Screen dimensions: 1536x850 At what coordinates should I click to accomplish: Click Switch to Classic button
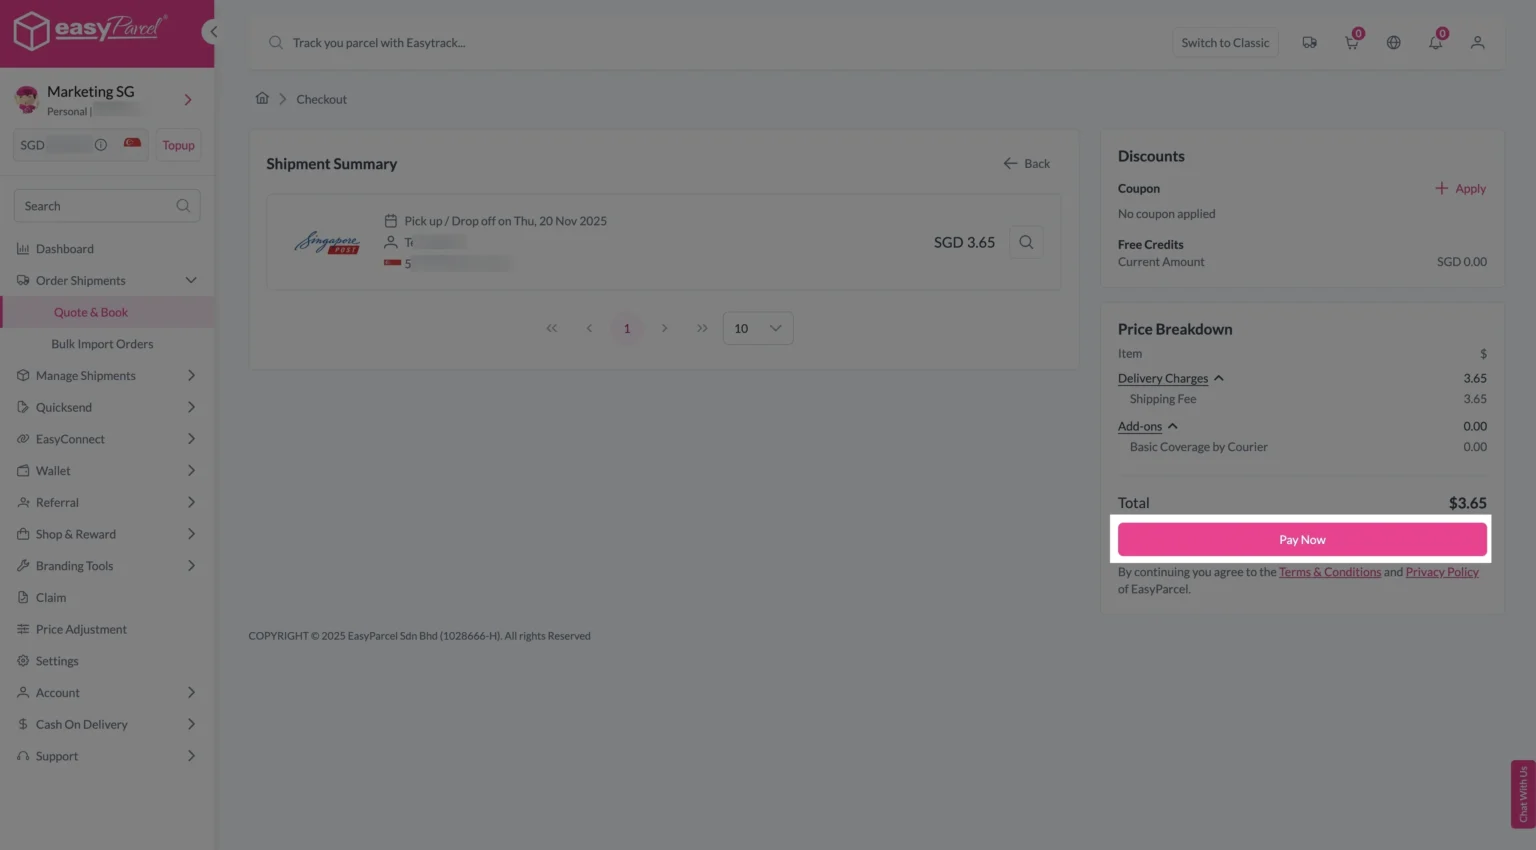[x=1224, y=43]
